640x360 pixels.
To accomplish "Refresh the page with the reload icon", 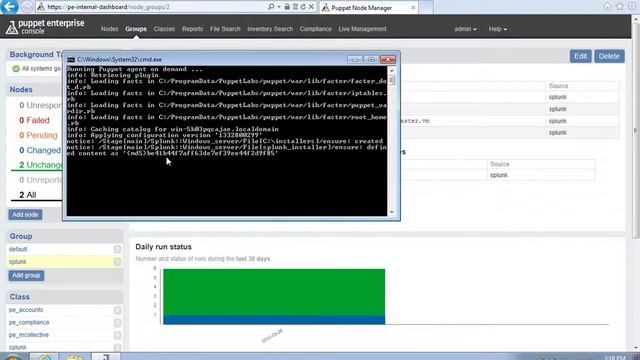I will pyautogui.click(x=303, y=7).
